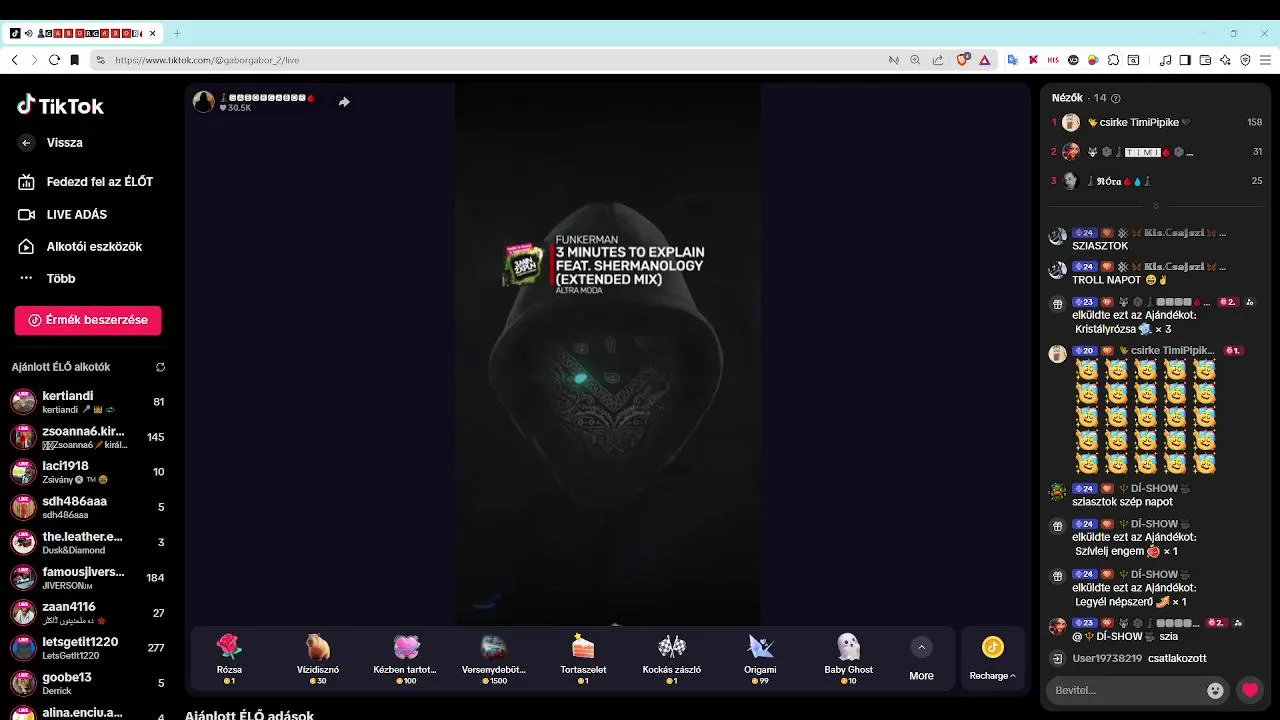The height and width of the screenshot is (720, 1280).
Task: Open Fedezd fel az ÉLŐT
Action: tap(85, 182)
